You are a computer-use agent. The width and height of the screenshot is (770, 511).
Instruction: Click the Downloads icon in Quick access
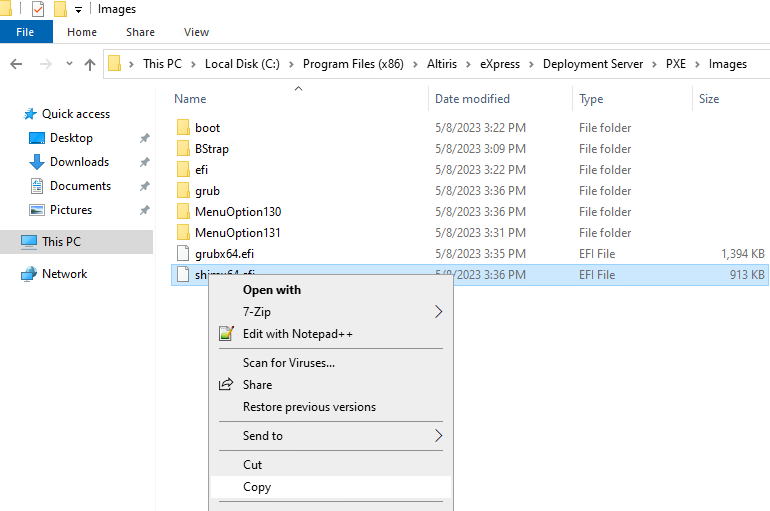pos(37,162)
